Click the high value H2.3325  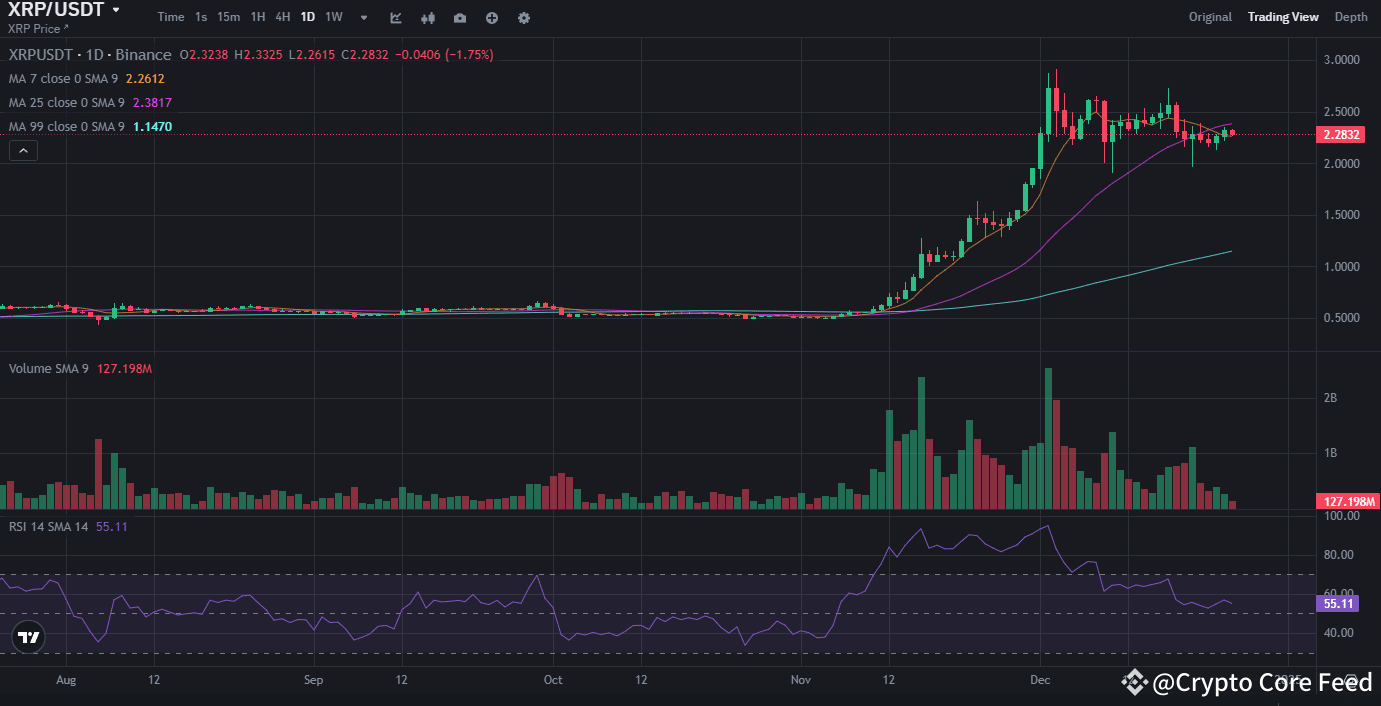[259, 55]
